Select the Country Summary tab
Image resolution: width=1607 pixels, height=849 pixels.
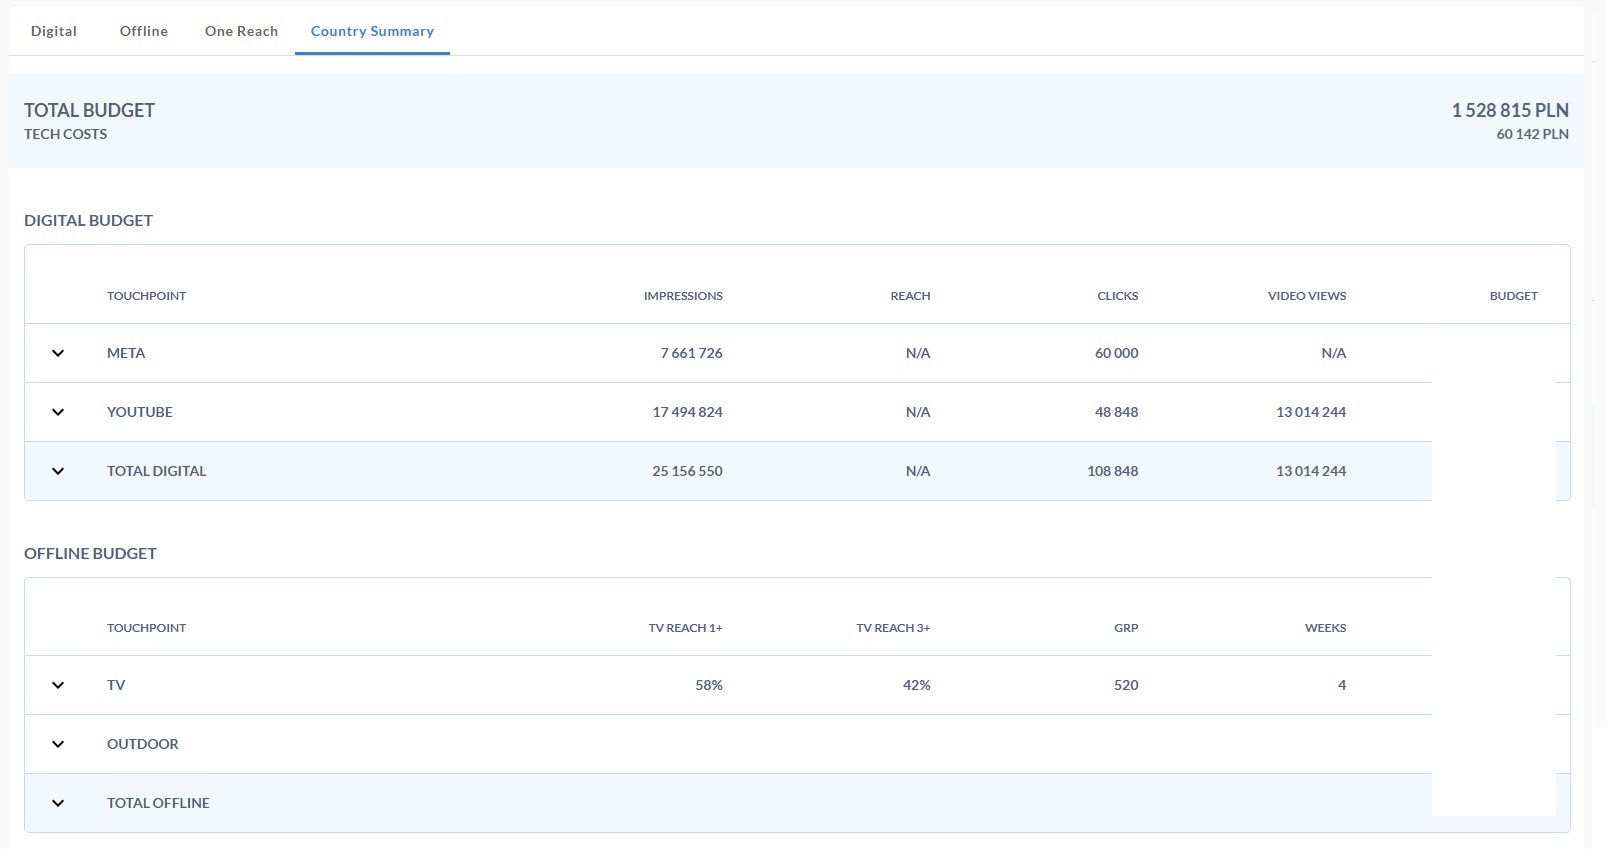point(372,31)
